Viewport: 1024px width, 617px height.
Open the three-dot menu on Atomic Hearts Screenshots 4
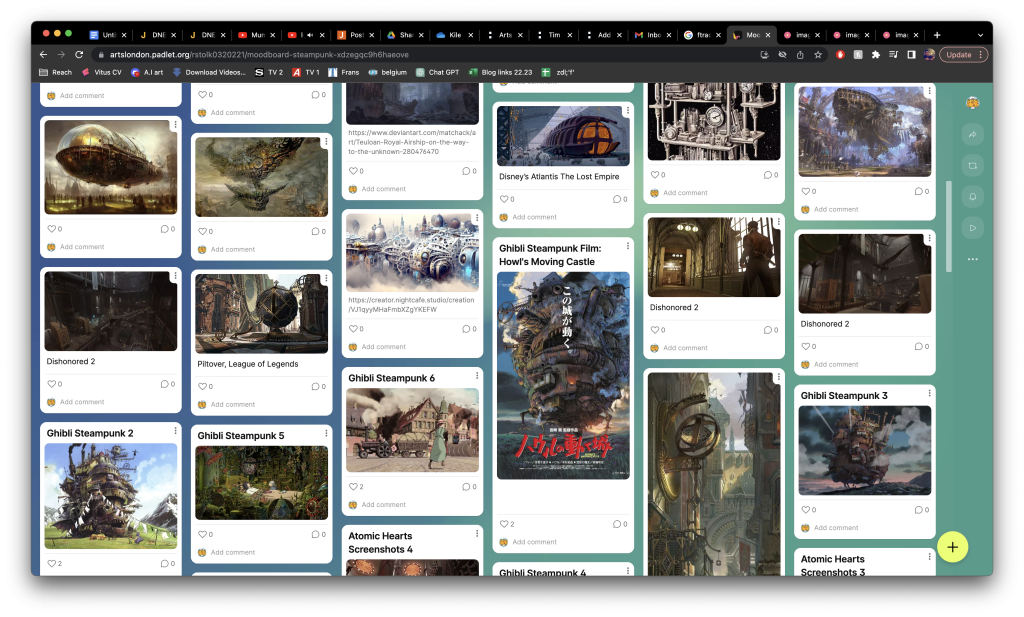coord(477,534)
